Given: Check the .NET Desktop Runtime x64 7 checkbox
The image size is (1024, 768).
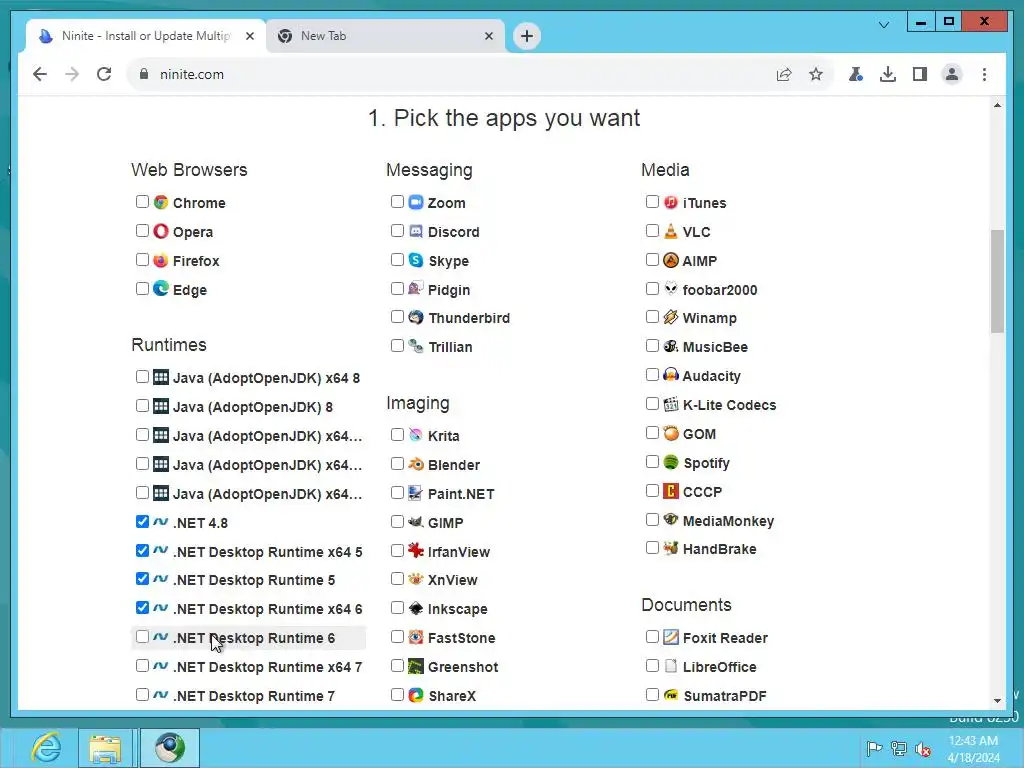Looking at the screenshot, I should [142, 665].
